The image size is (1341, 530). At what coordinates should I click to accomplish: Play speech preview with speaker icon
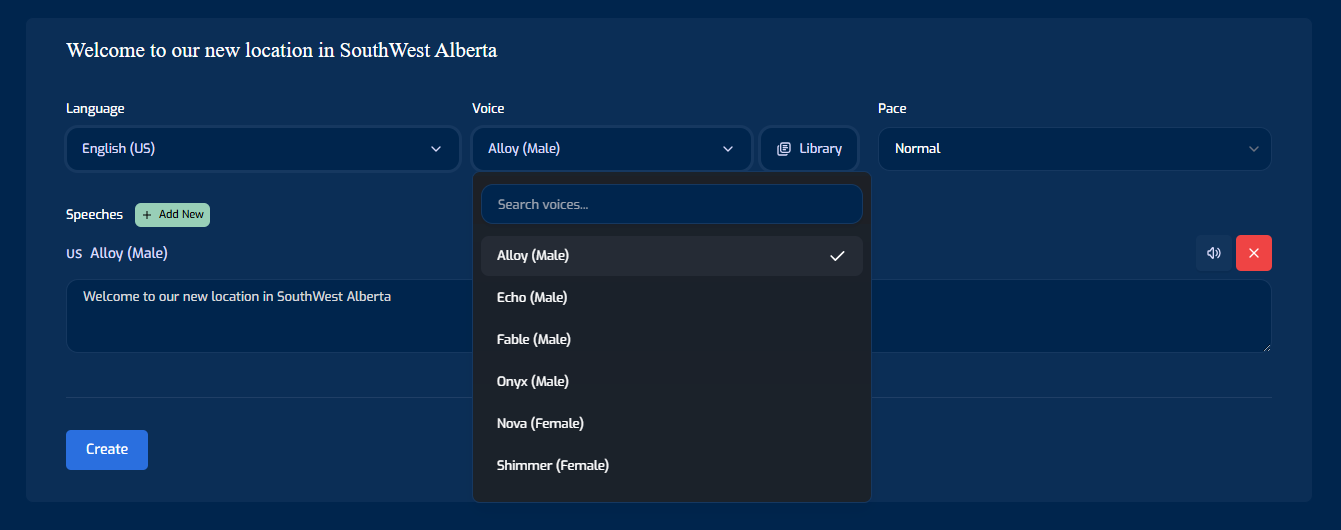(x=1214, y=253)
